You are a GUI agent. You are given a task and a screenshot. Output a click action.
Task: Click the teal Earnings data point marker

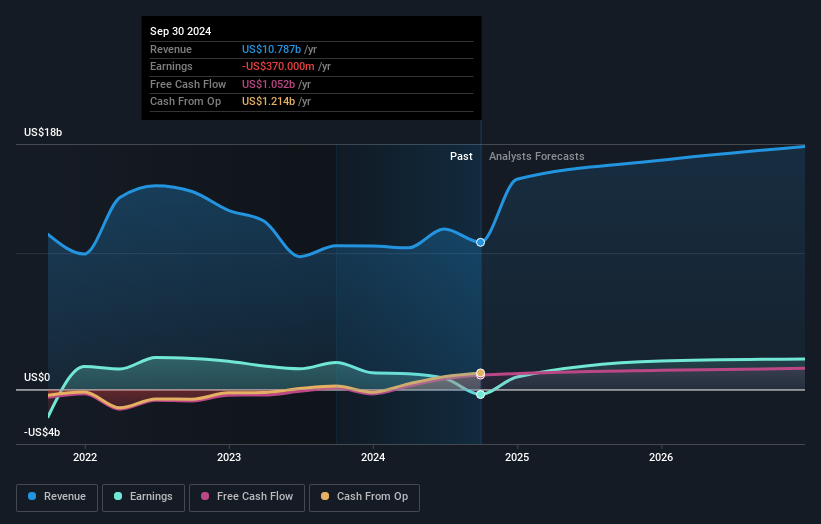coord(480,394)
